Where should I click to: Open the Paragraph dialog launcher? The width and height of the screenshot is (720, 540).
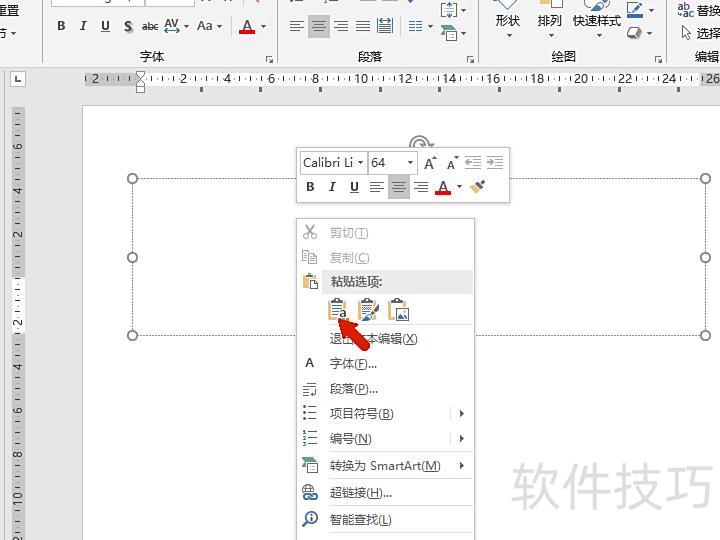coord(470,59)
